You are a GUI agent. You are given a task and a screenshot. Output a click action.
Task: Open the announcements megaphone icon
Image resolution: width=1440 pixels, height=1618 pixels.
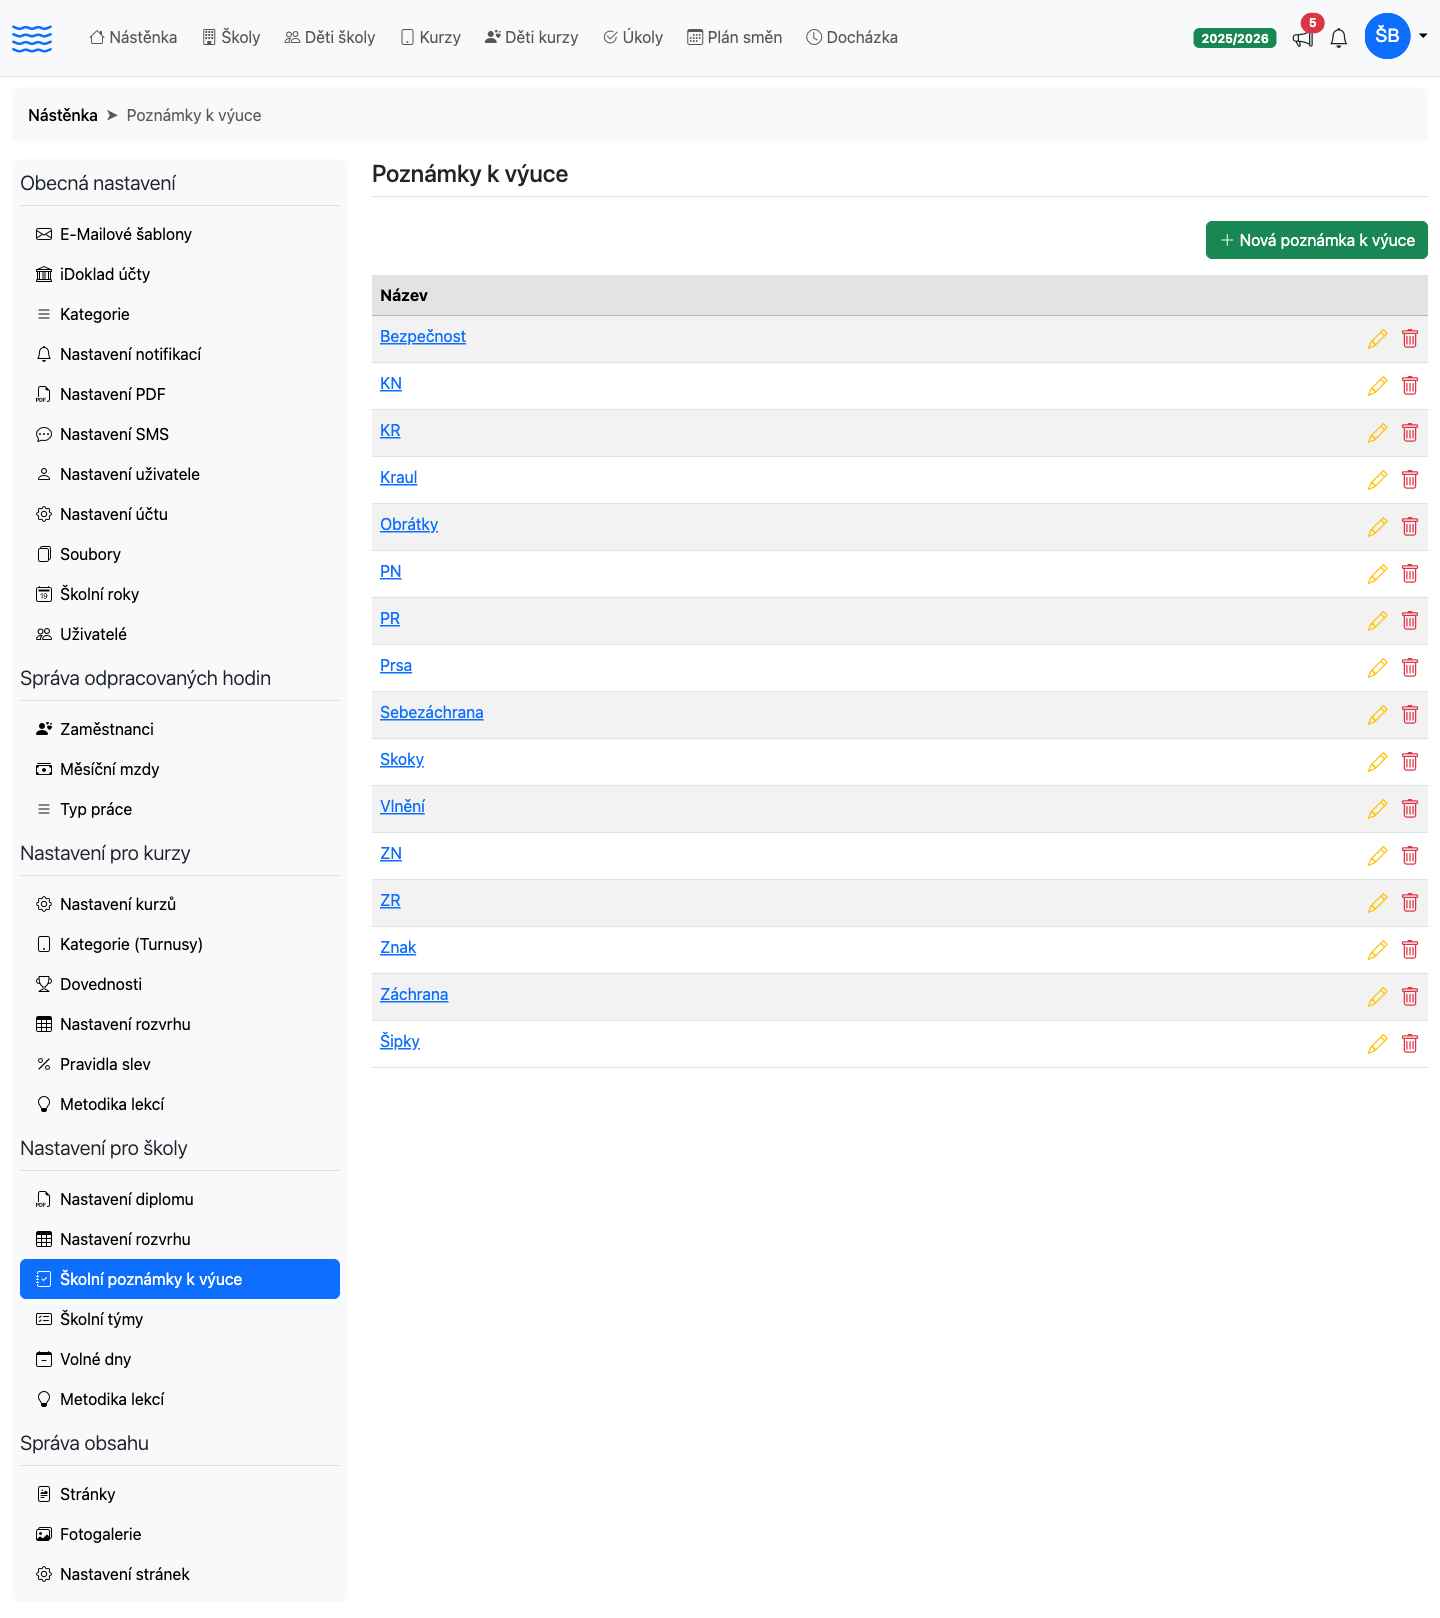point(1303,38)
